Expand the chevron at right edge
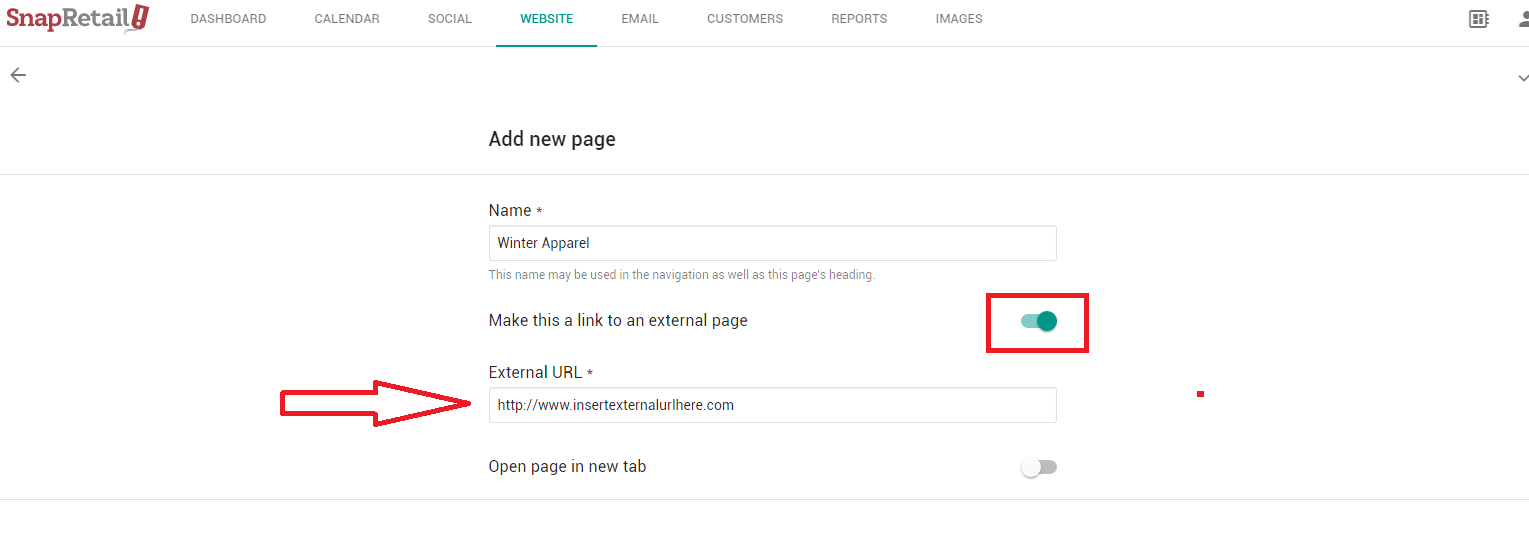1529x545 pixels. pyautogui.click(x=1522, y=78)
